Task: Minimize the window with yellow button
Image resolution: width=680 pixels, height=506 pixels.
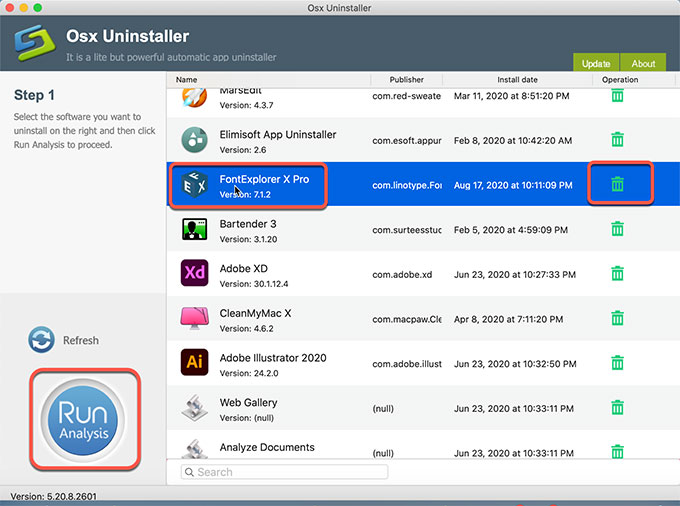Action: (x=24, y=7)
